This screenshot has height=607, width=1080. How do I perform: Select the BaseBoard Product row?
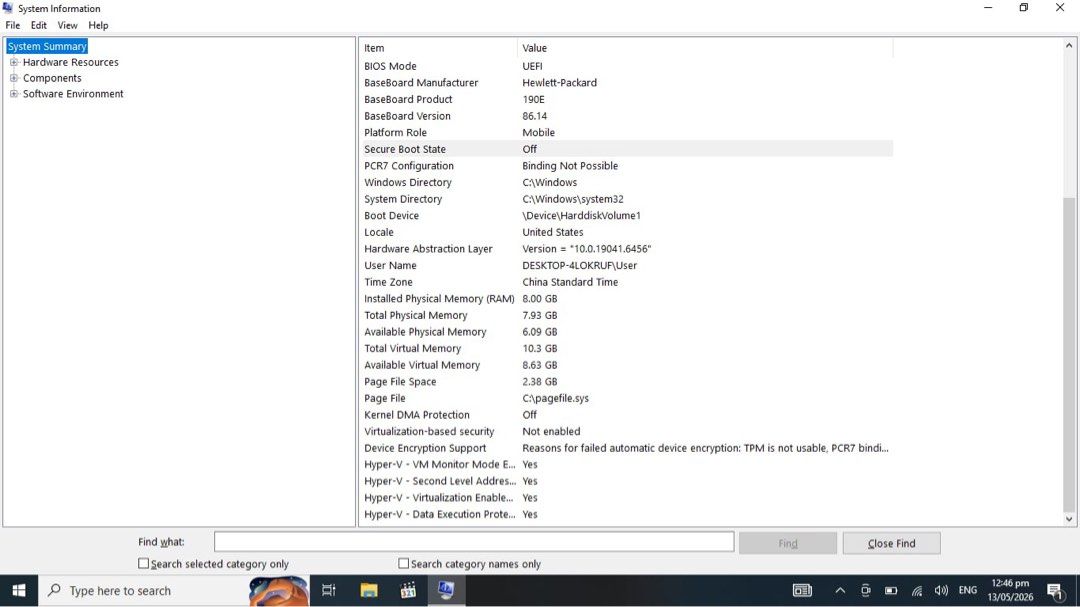tap(627, 99)
